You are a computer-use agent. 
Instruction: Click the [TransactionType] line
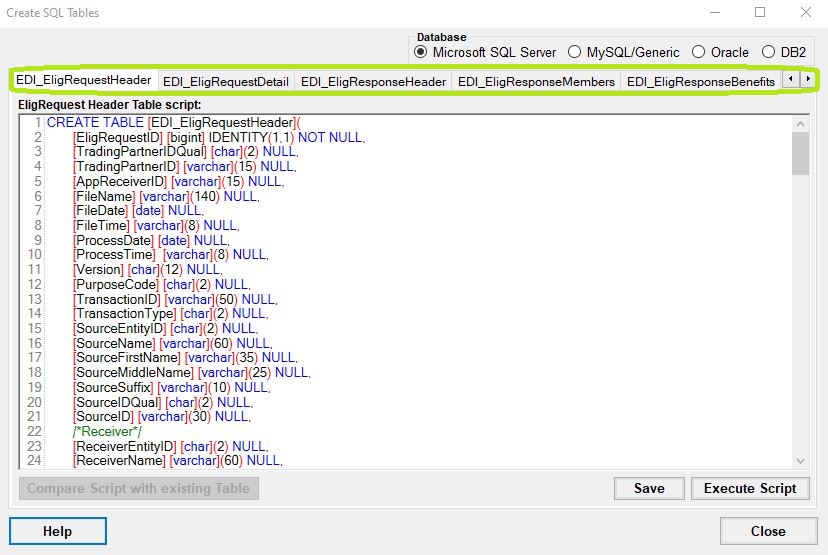click(170, 313)
